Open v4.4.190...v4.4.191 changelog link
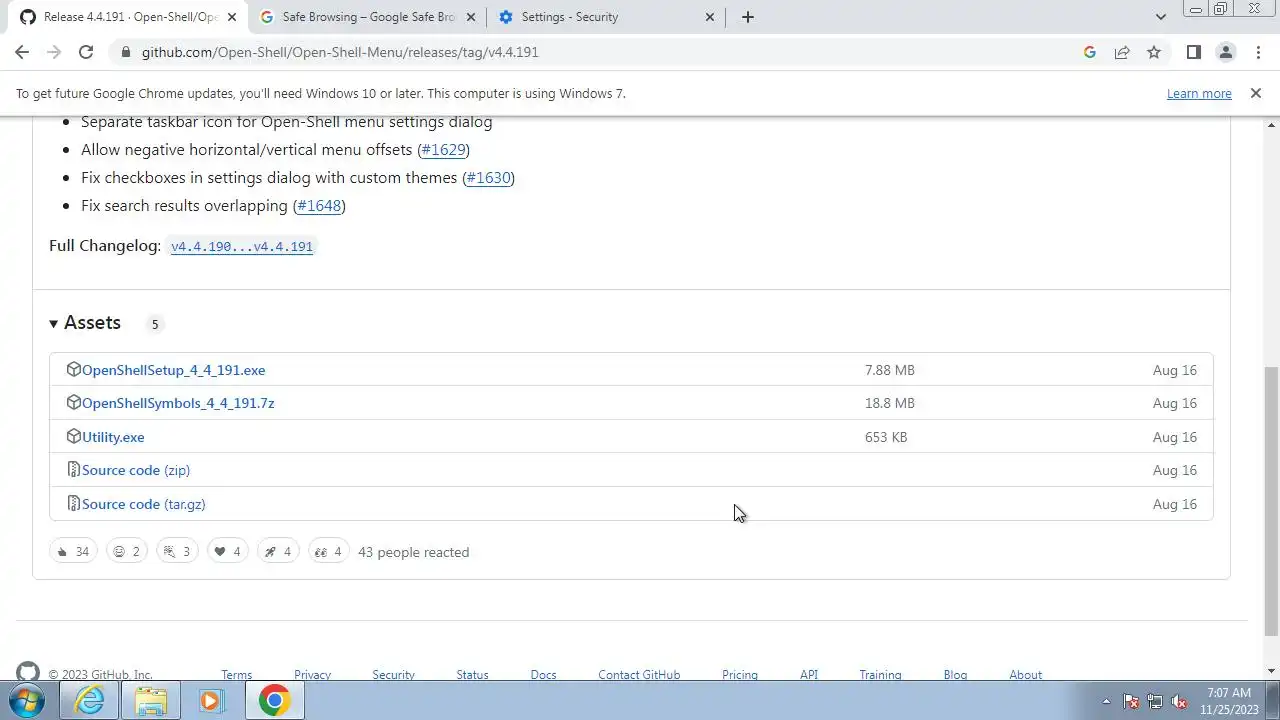 (242, 246)
